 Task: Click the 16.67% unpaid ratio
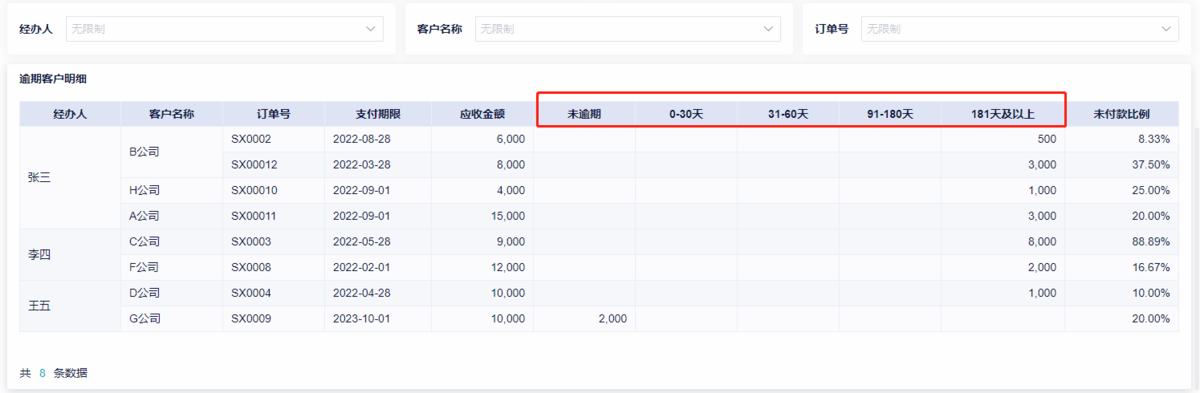coord(1151,267)
